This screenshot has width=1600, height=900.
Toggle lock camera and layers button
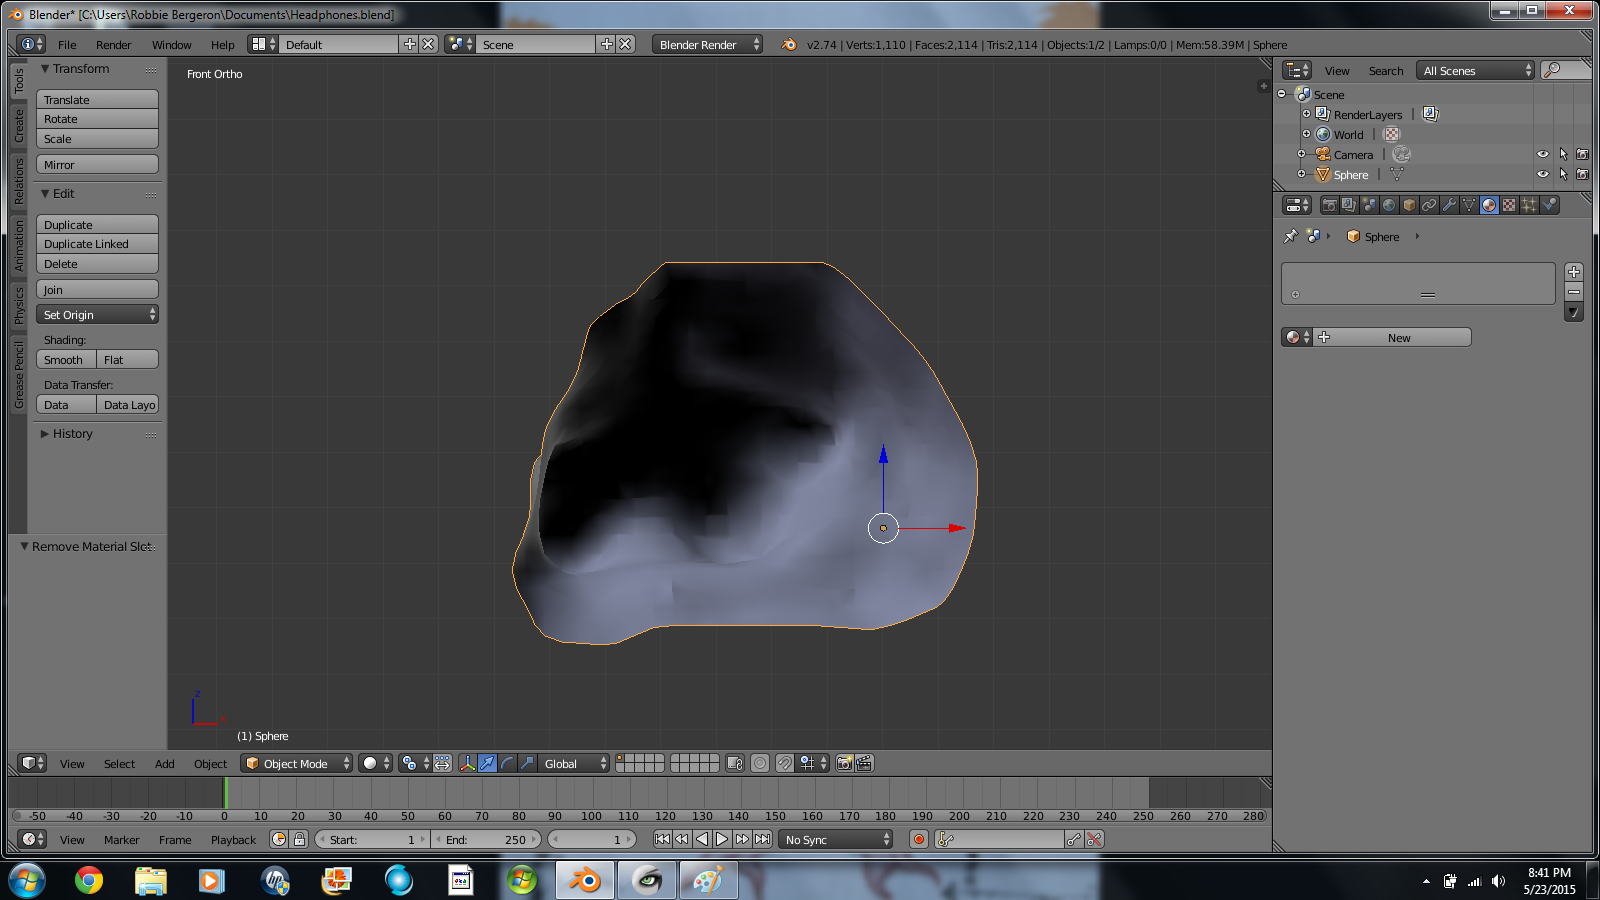[x=735, y=763]
